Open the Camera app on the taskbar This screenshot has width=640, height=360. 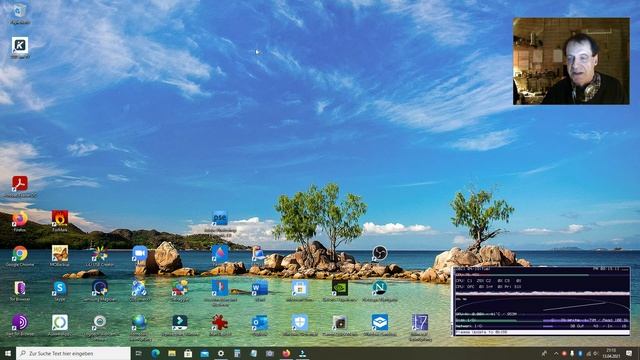[270, 353]
